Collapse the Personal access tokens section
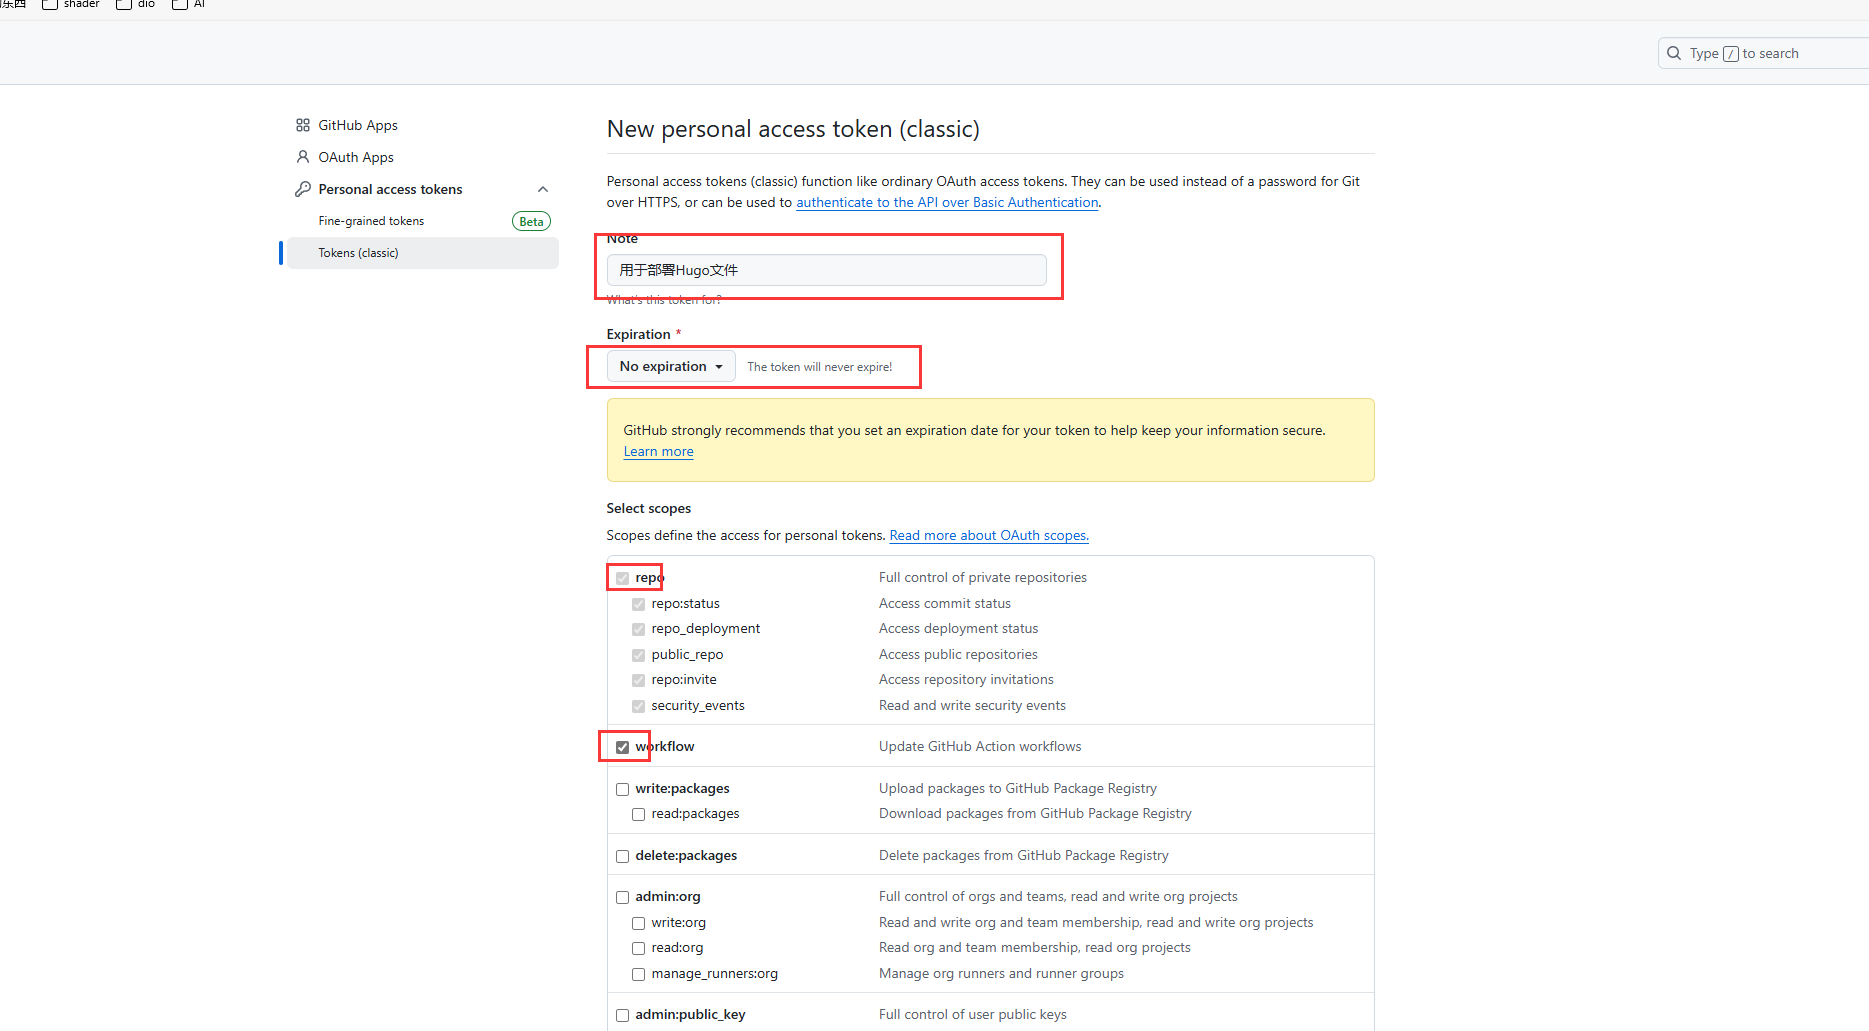 click(x=543, y=189)
